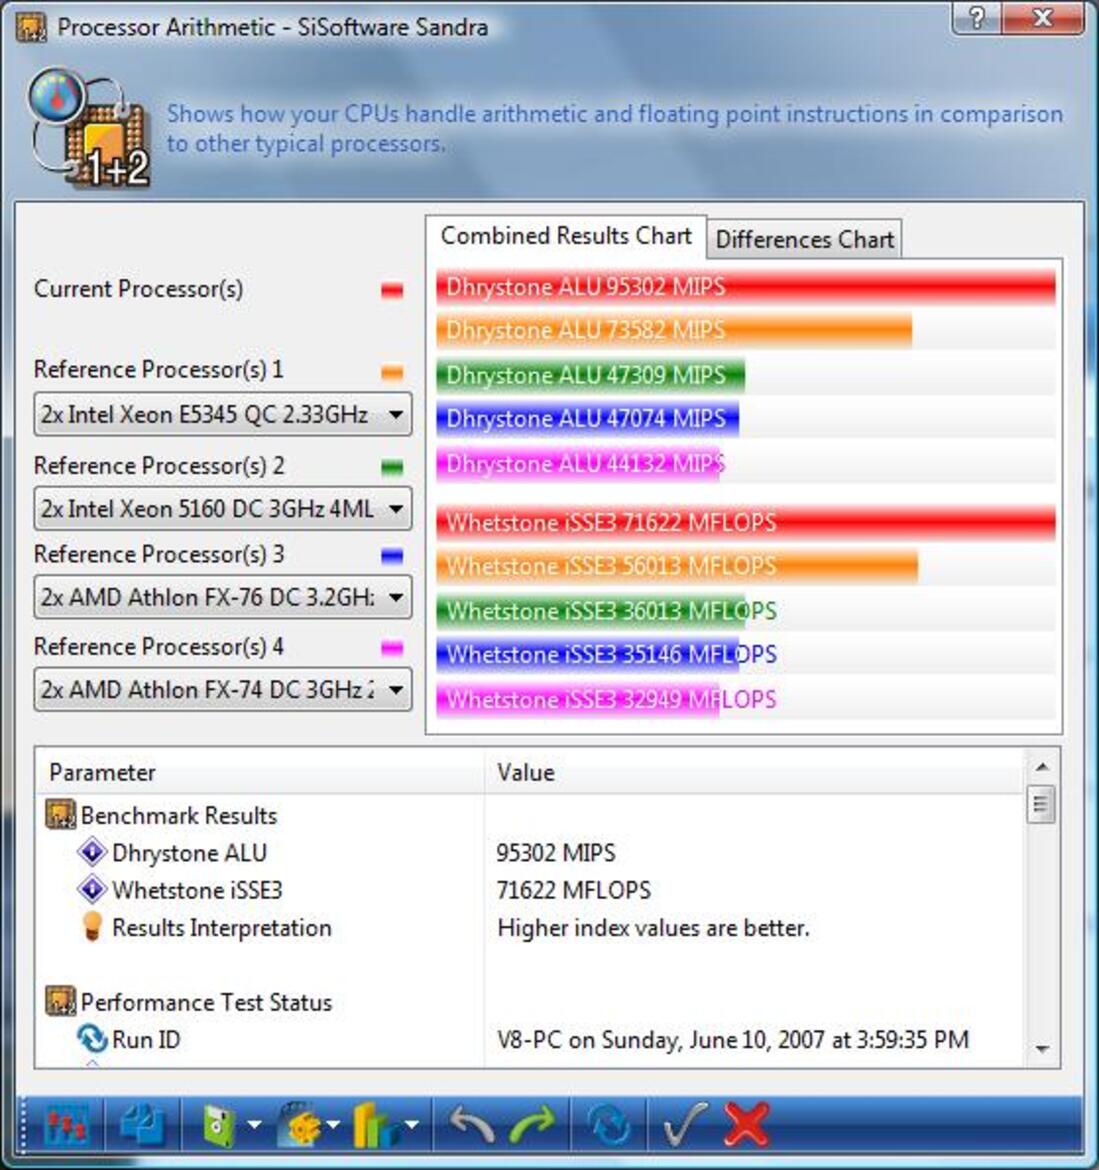Open Reference Processor 4 Athlon FX-74 dropdown
This screenshot has height=1170, width=1099.
click(x=222, y=689)
